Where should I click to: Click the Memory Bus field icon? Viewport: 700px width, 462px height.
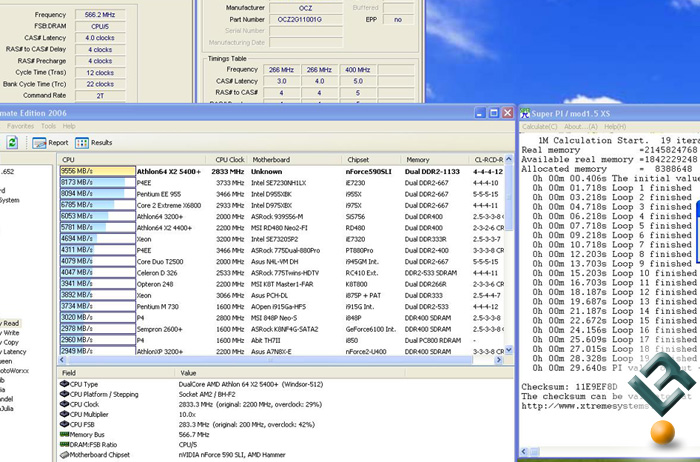[64, 434]
